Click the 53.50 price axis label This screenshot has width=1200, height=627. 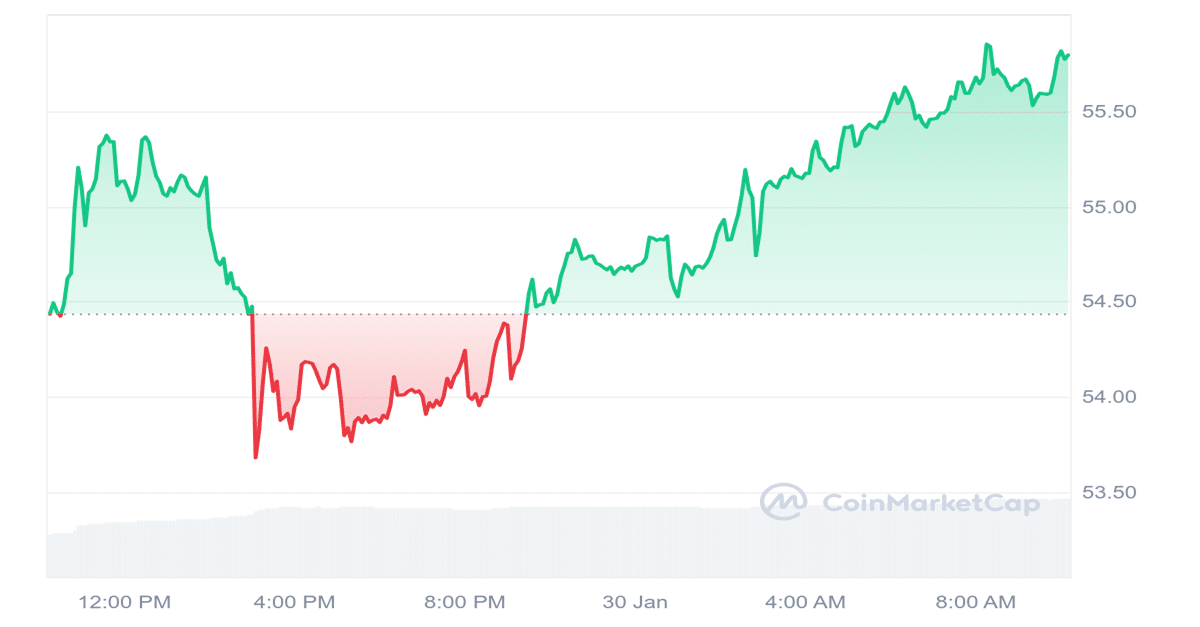tap(1110, 492)
